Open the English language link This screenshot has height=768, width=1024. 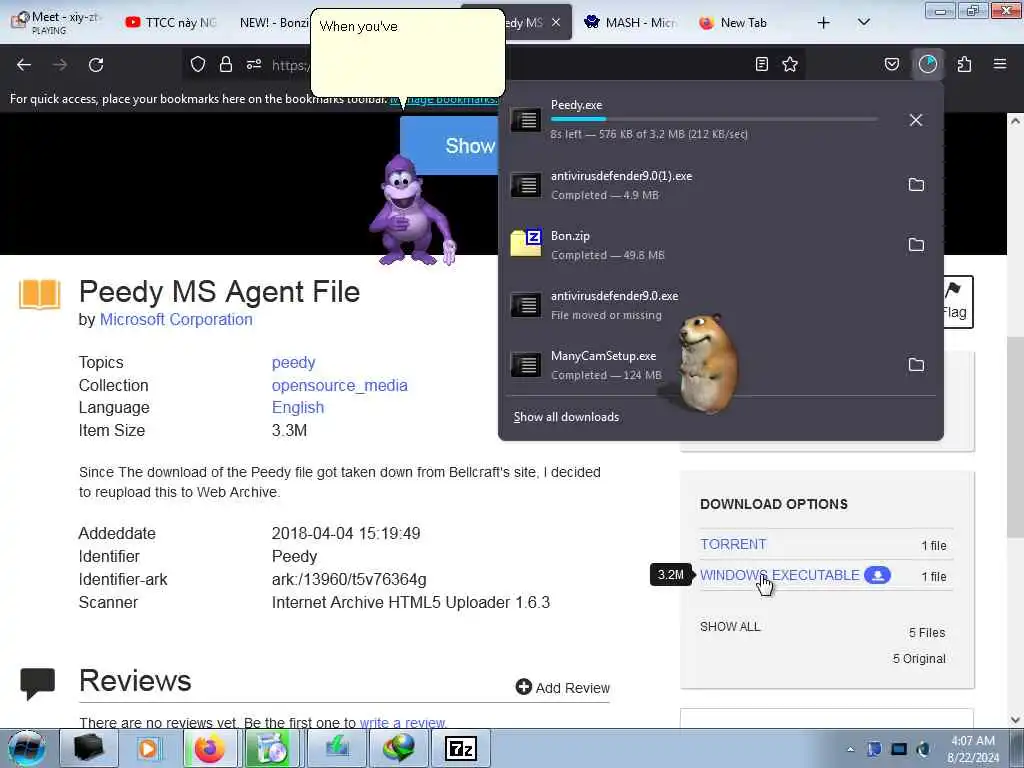[298, 408]
